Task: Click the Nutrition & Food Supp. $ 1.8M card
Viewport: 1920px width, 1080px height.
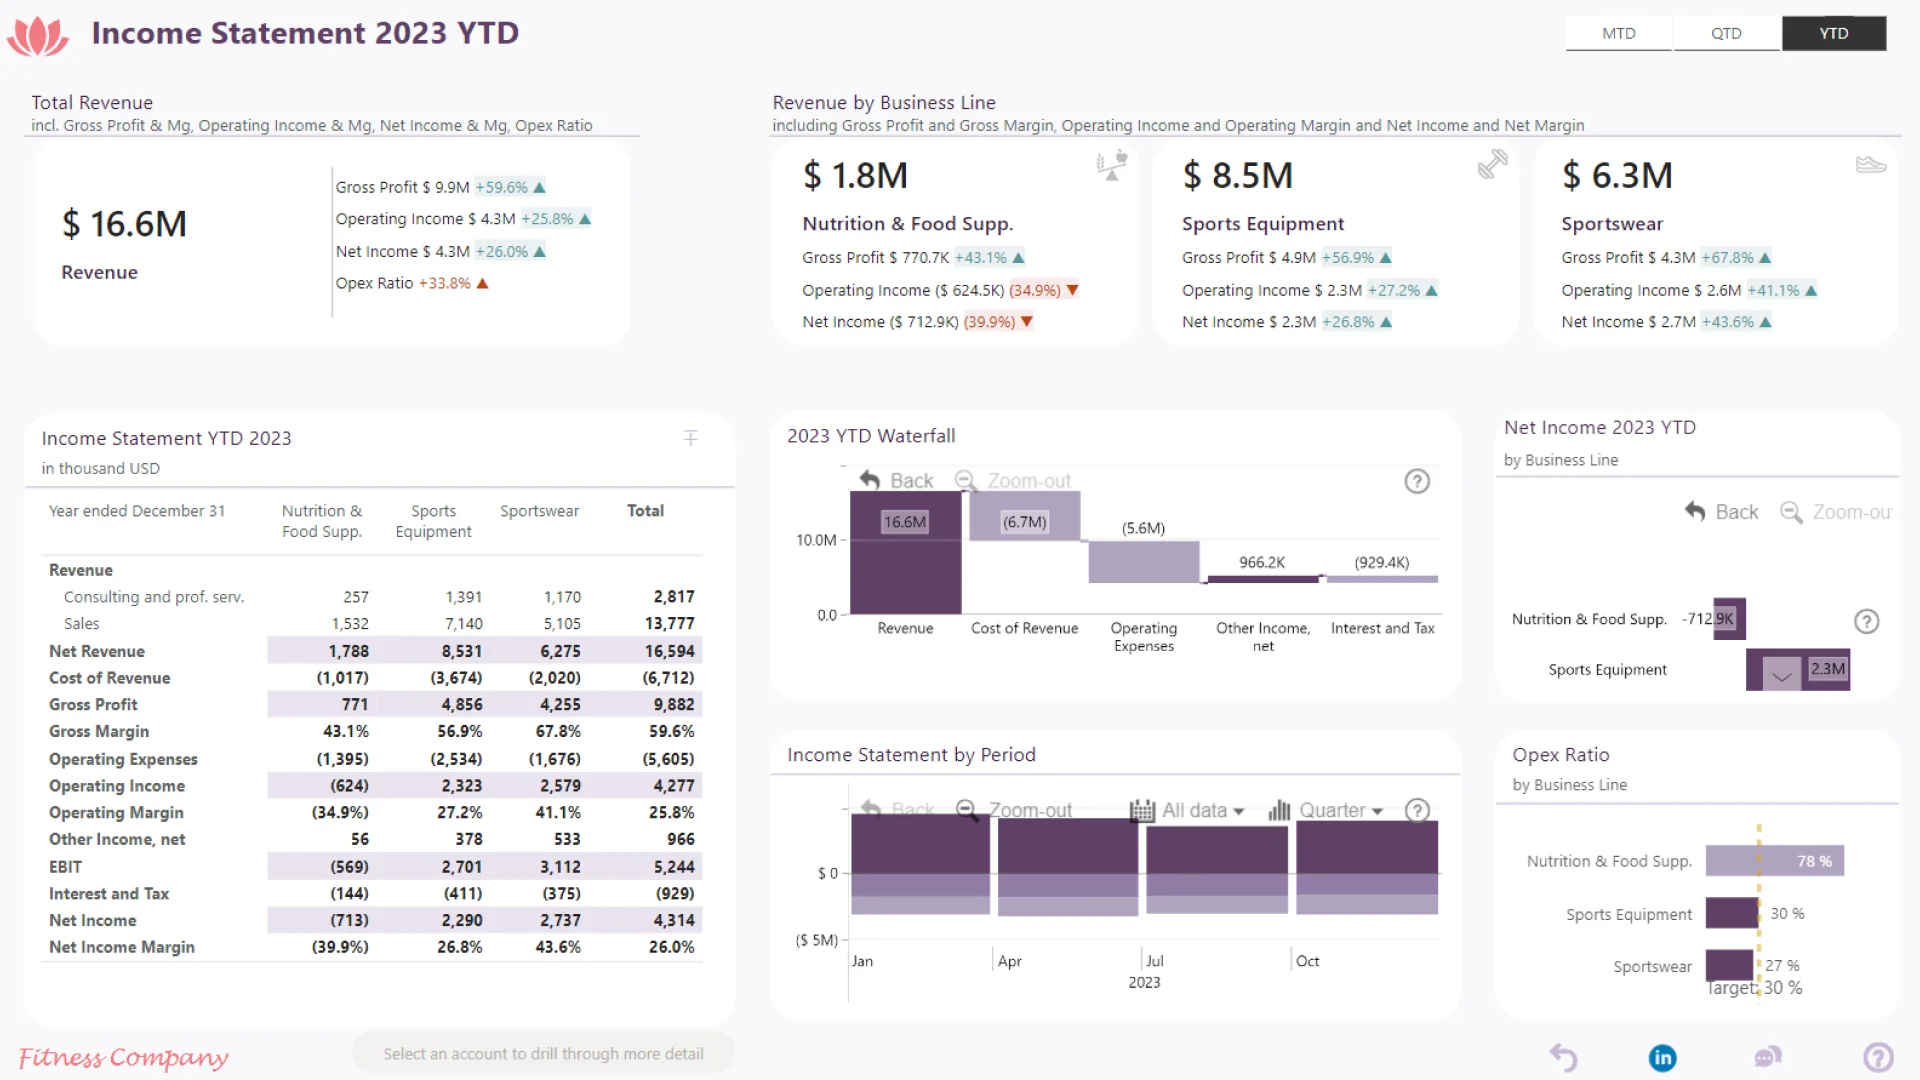Action: pos(955,245)
